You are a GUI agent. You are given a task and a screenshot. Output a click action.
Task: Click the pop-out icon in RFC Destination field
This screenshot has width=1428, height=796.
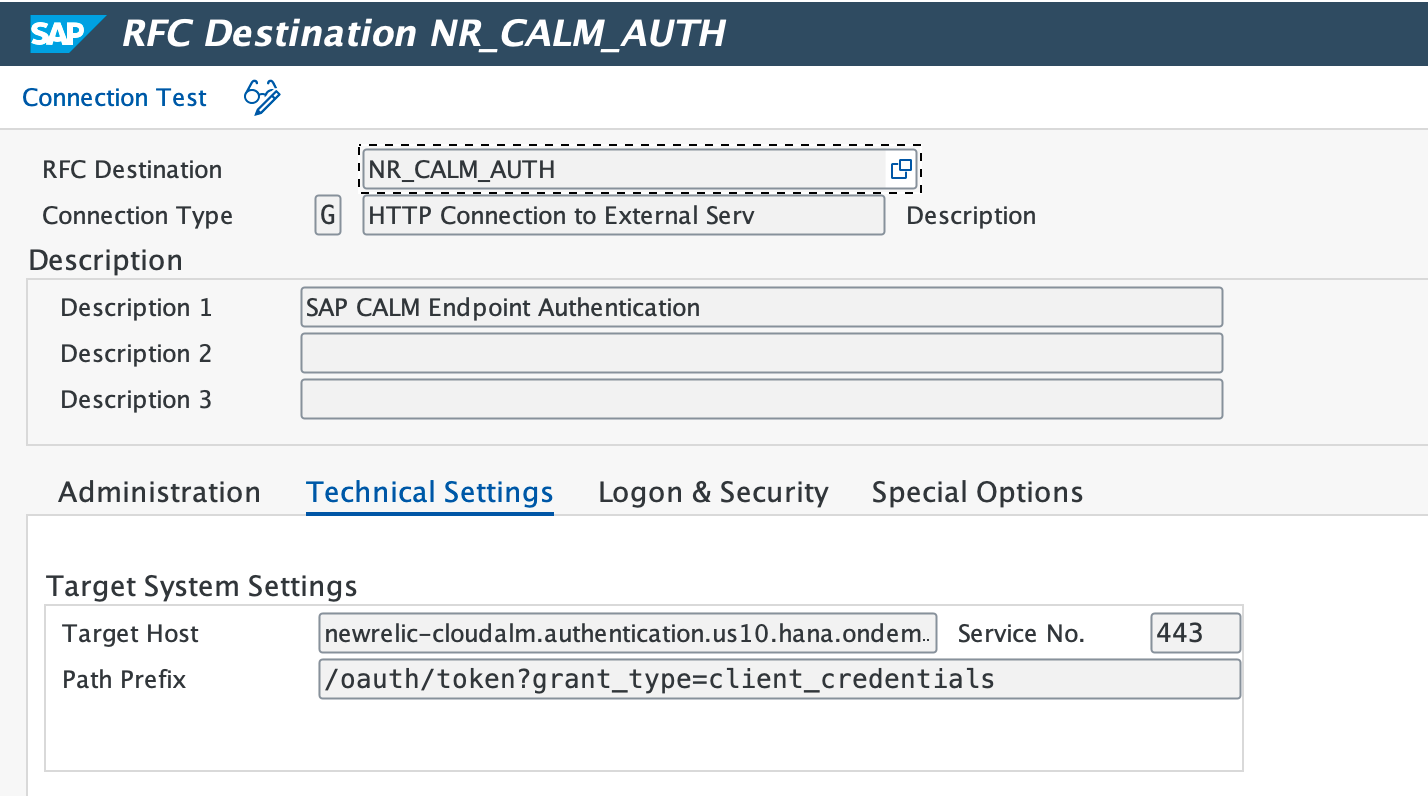[900, 169]
